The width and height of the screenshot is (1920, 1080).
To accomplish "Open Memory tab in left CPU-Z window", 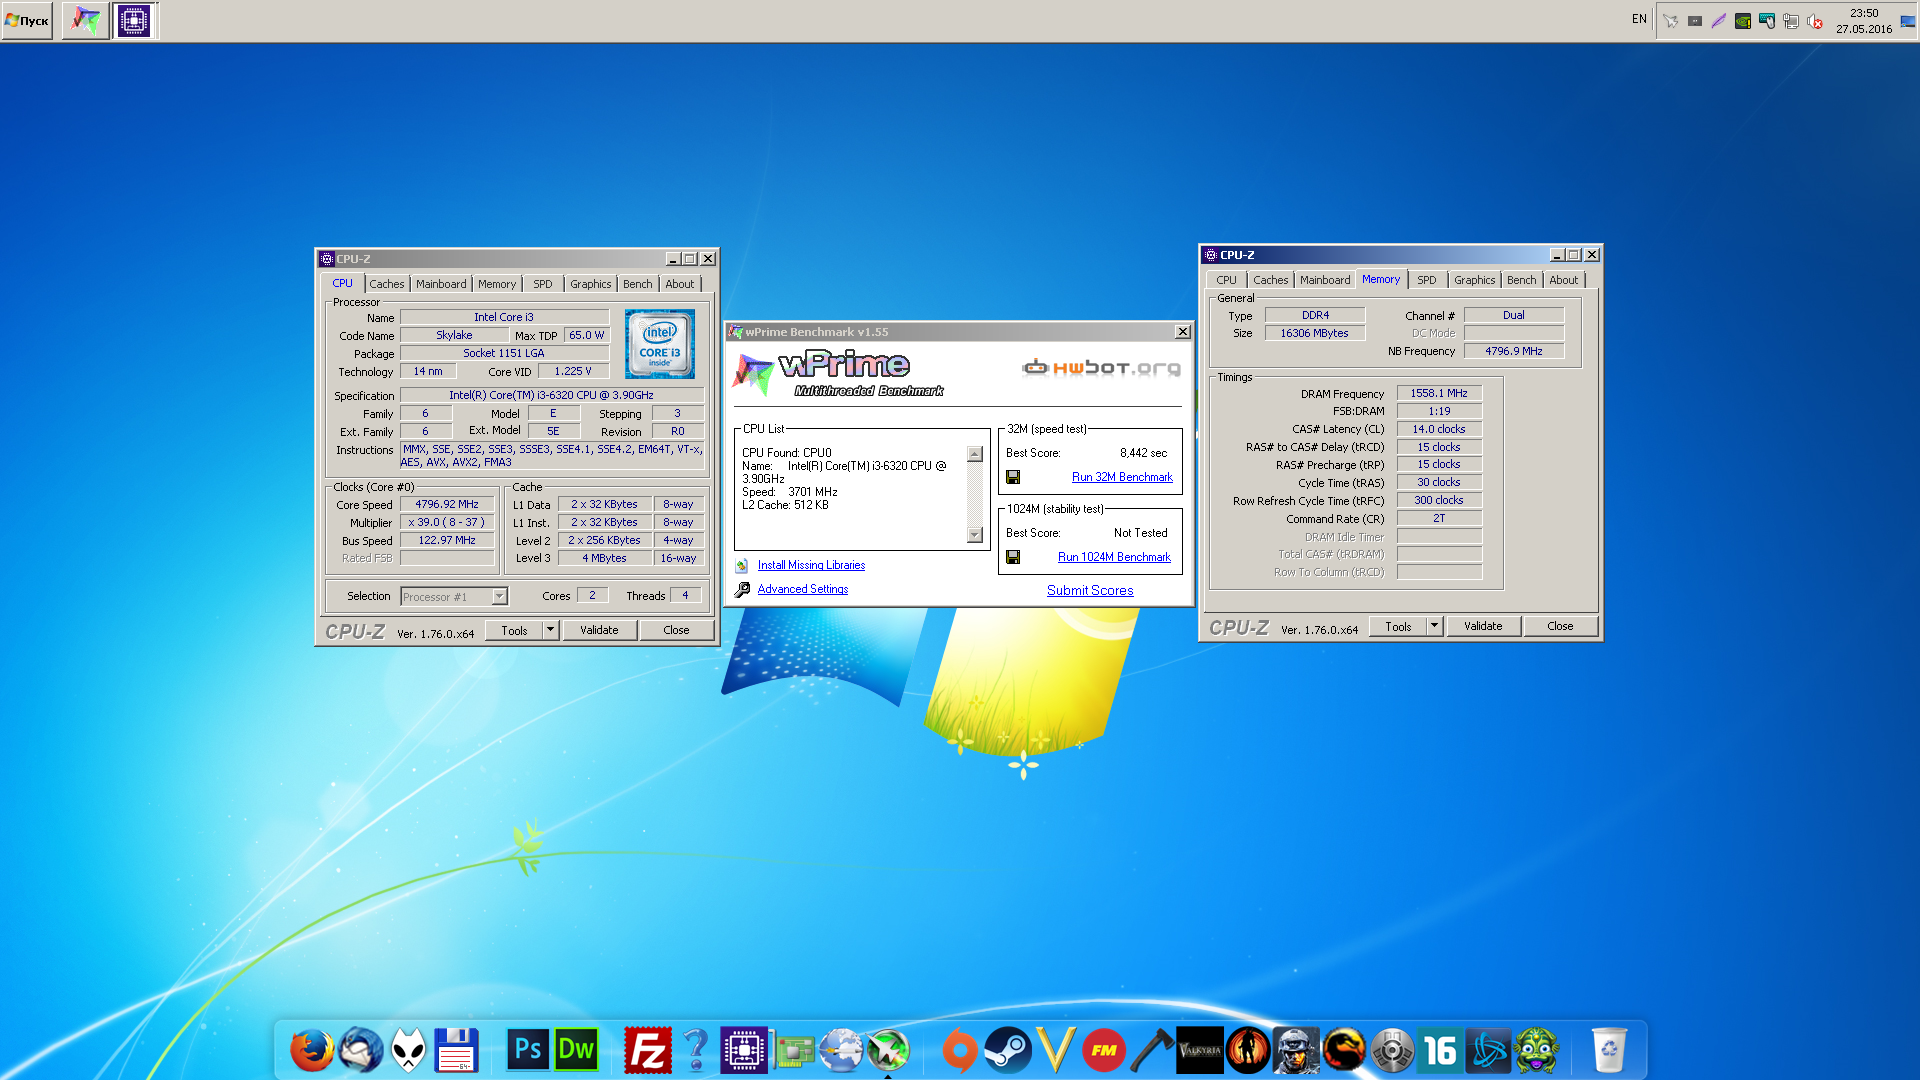I will [x=497, y=284].
